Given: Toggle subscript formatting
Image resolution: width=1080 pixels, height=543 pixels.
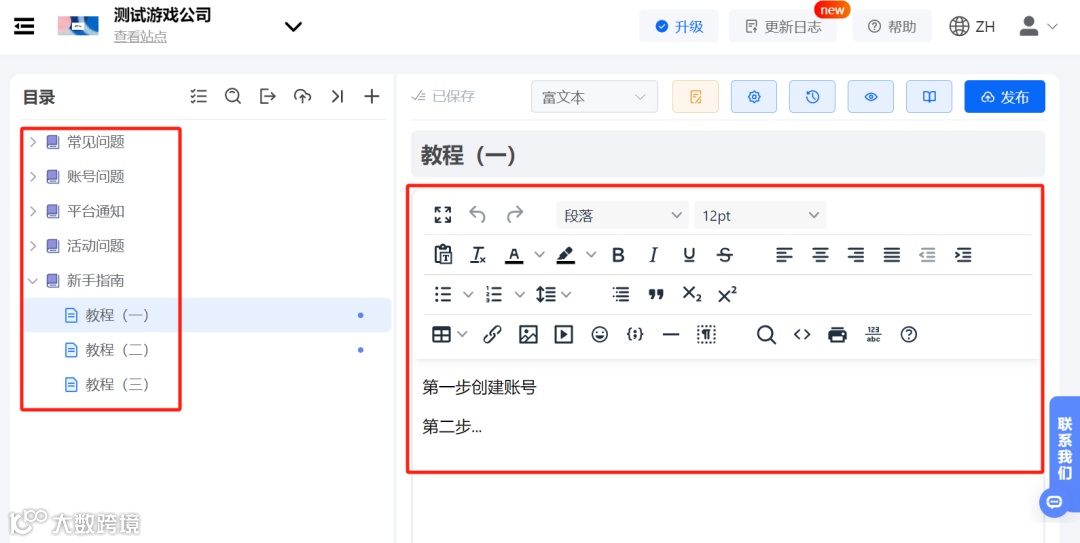Looking at the screenshot, I should coord(692,294).
